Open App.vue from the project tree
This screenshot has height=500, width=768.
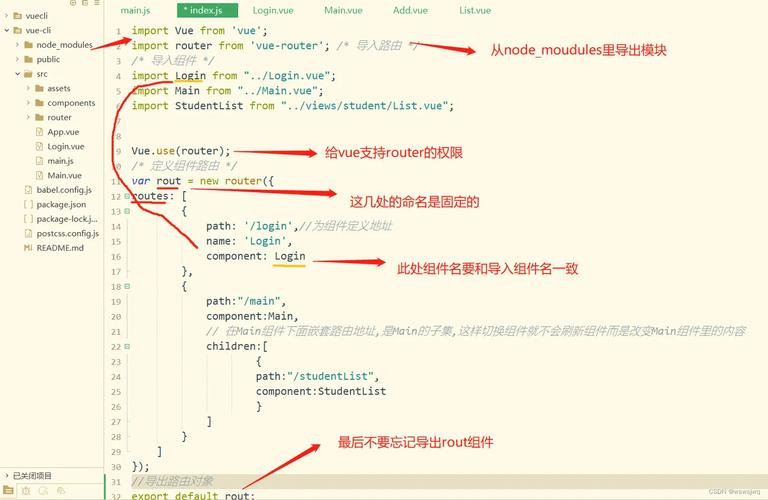point(63,132)
